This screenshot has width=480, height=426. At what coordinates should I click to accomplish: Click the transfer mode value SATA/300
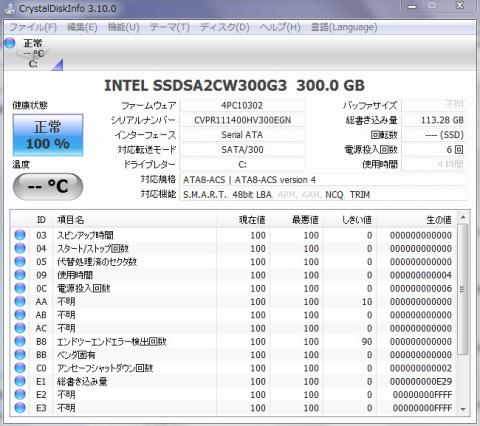click(242, 149)
